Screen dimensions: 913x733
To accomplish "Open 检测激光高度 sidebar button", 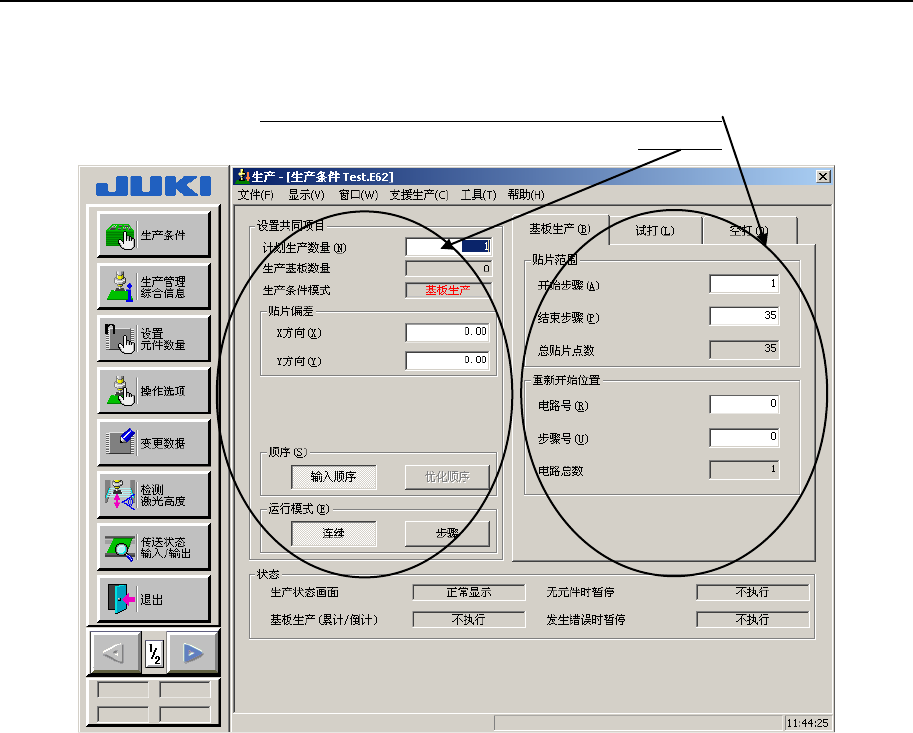I will click(x=154, y=495).
